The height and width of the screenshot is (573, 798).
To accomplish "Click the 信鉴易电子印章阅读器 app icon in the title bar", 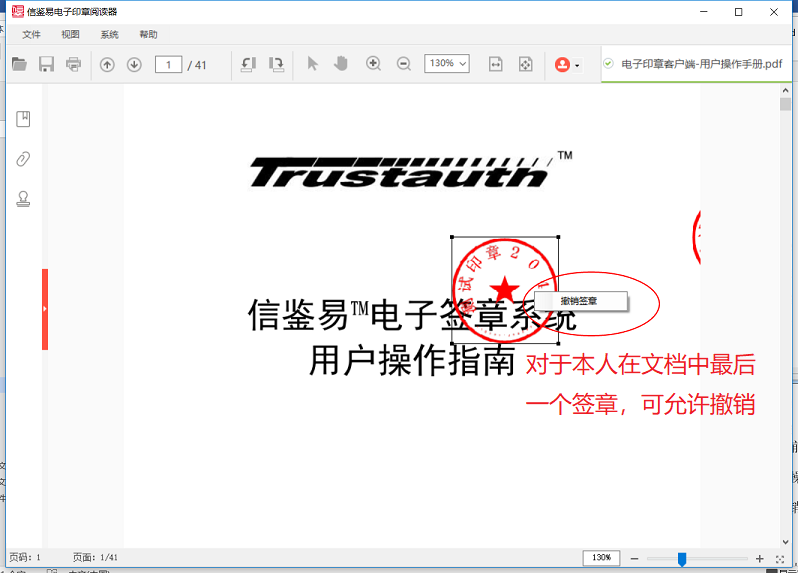I will pyautogui.click(x=18, y=11).
